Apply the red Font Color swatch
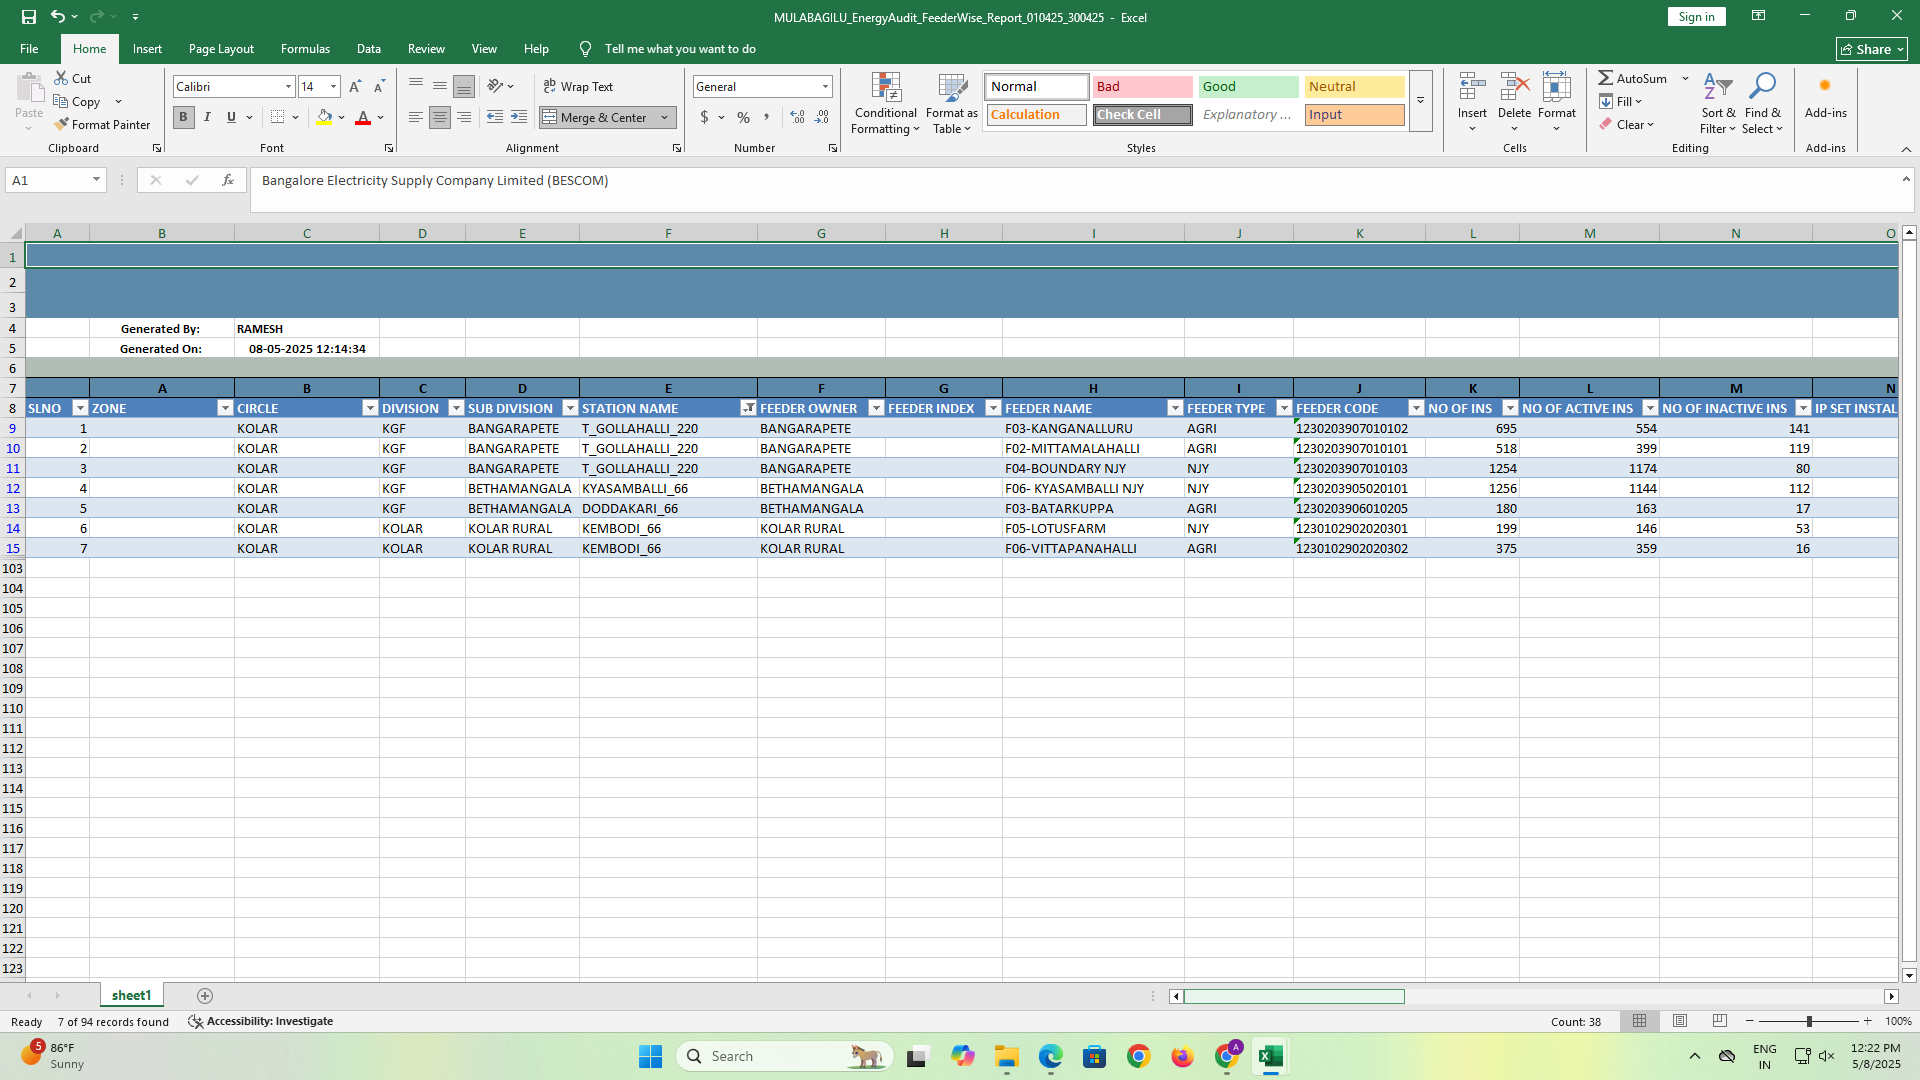 pyautogui.click(x=363, y=117)
